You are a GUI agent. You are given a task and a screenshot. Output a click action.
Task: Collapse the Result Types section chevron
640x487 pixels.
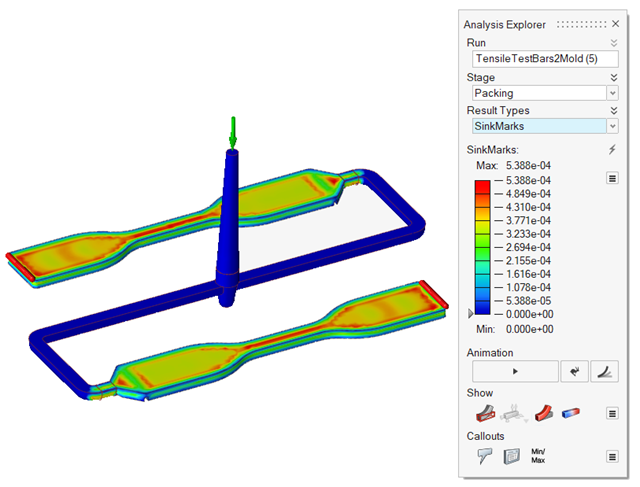click(613, 110)
